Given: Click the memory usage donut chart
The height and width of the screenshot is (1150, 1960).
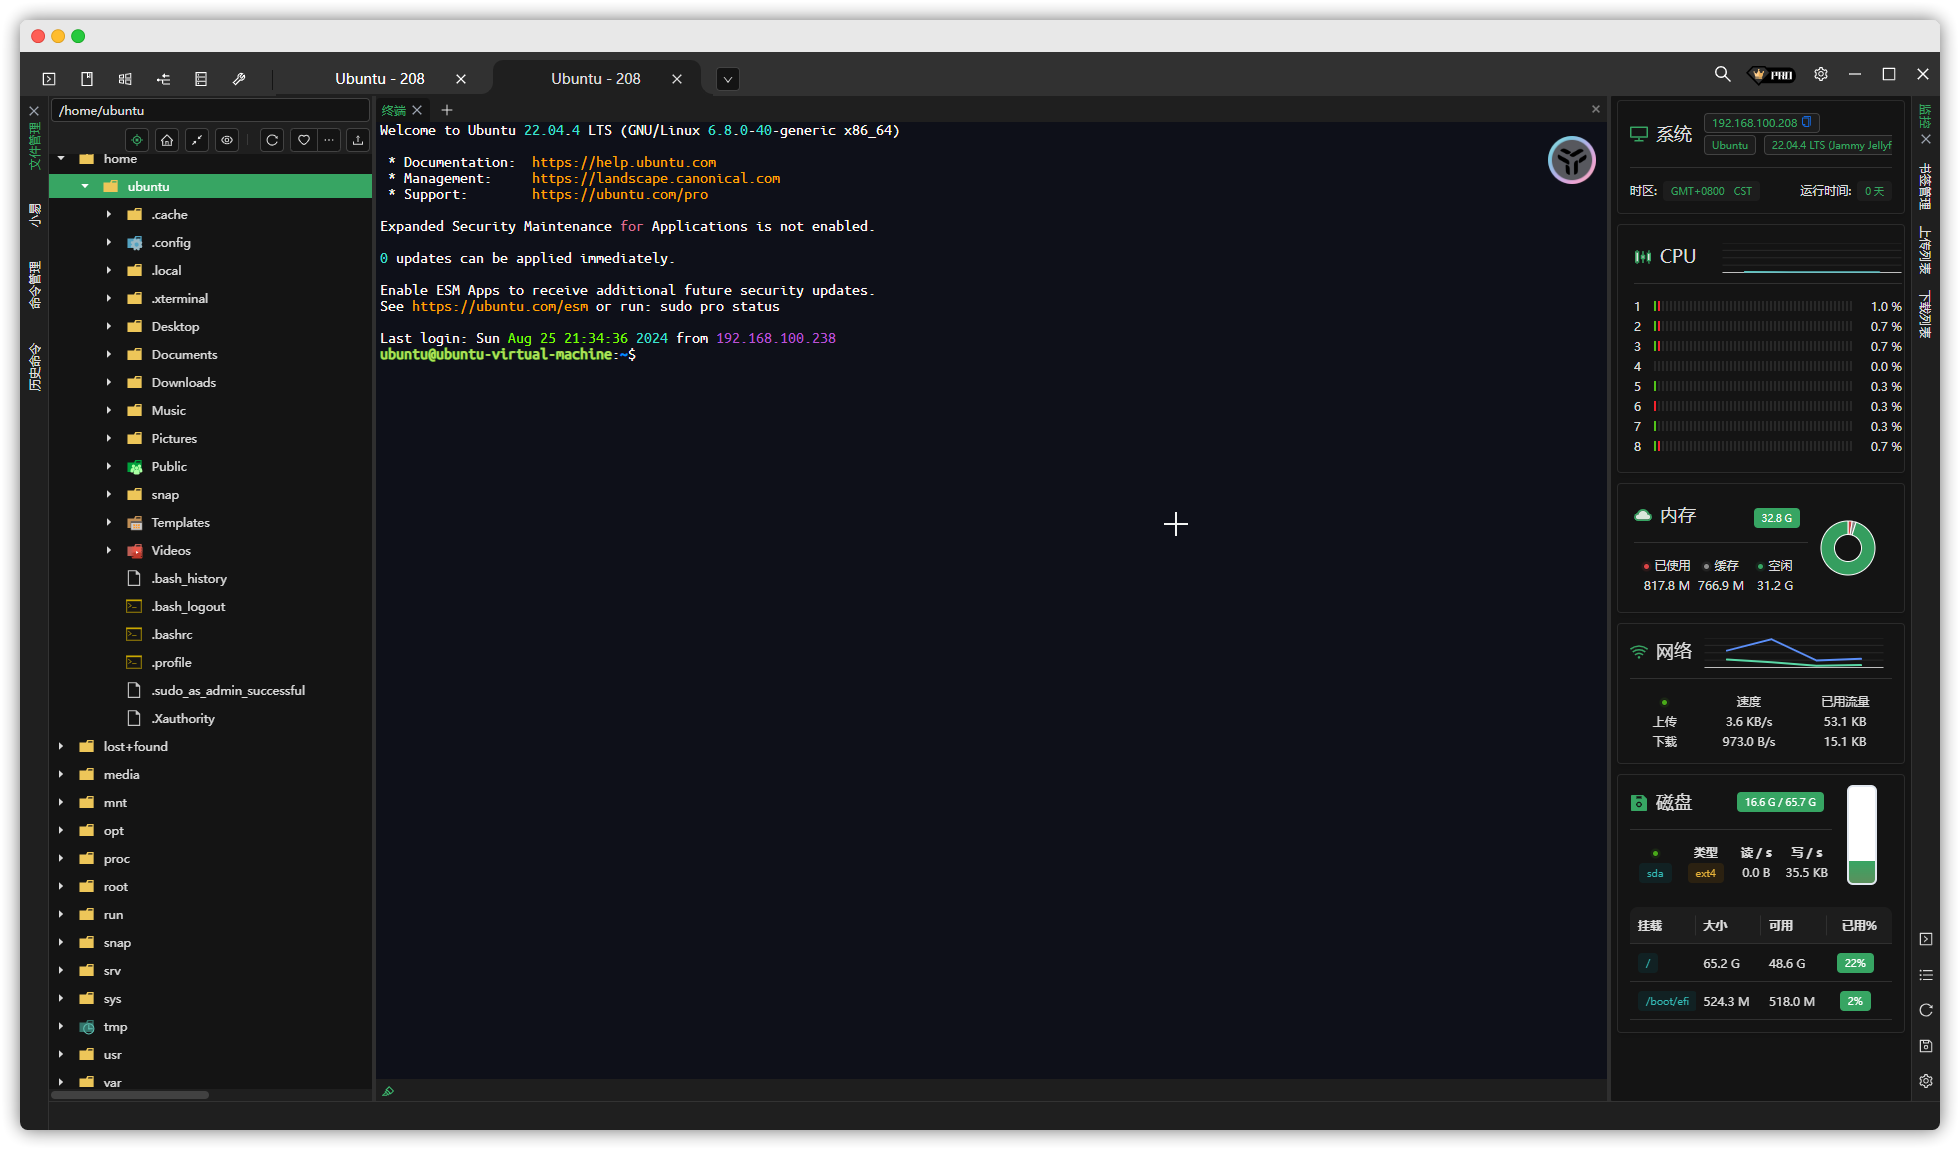Looking at the screenshot, I should (x=1847, y=548).
